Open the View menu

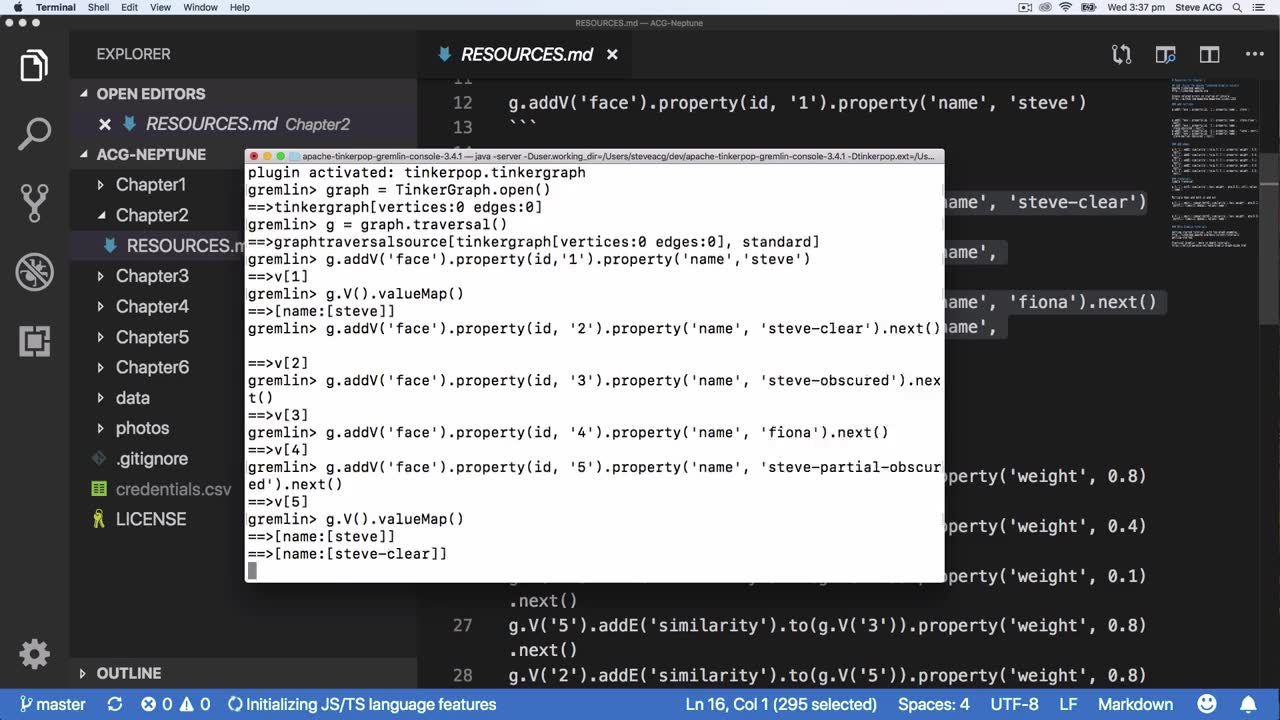(x=161, y=7)
